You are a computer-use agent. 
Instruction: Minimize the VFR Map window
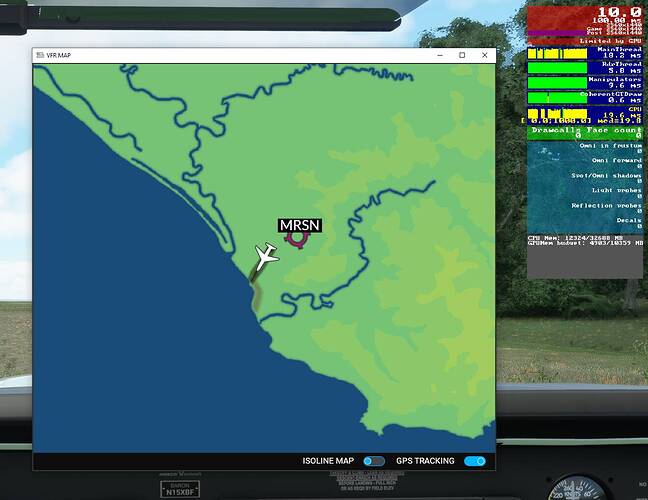[440, 55]
